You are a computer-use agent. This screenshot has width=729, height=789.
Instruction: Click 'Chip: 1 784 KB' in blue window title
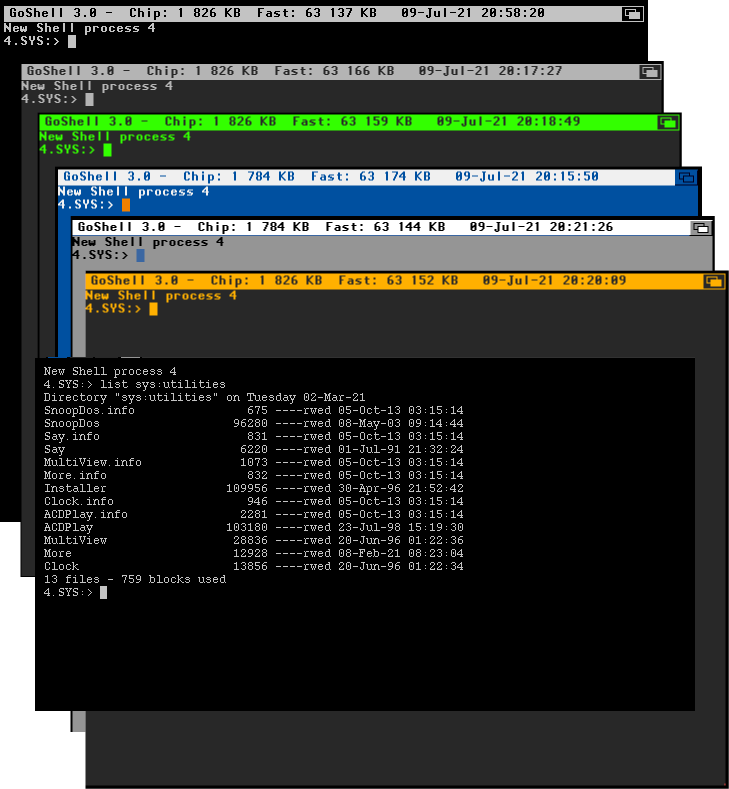[x=238, y=177]
